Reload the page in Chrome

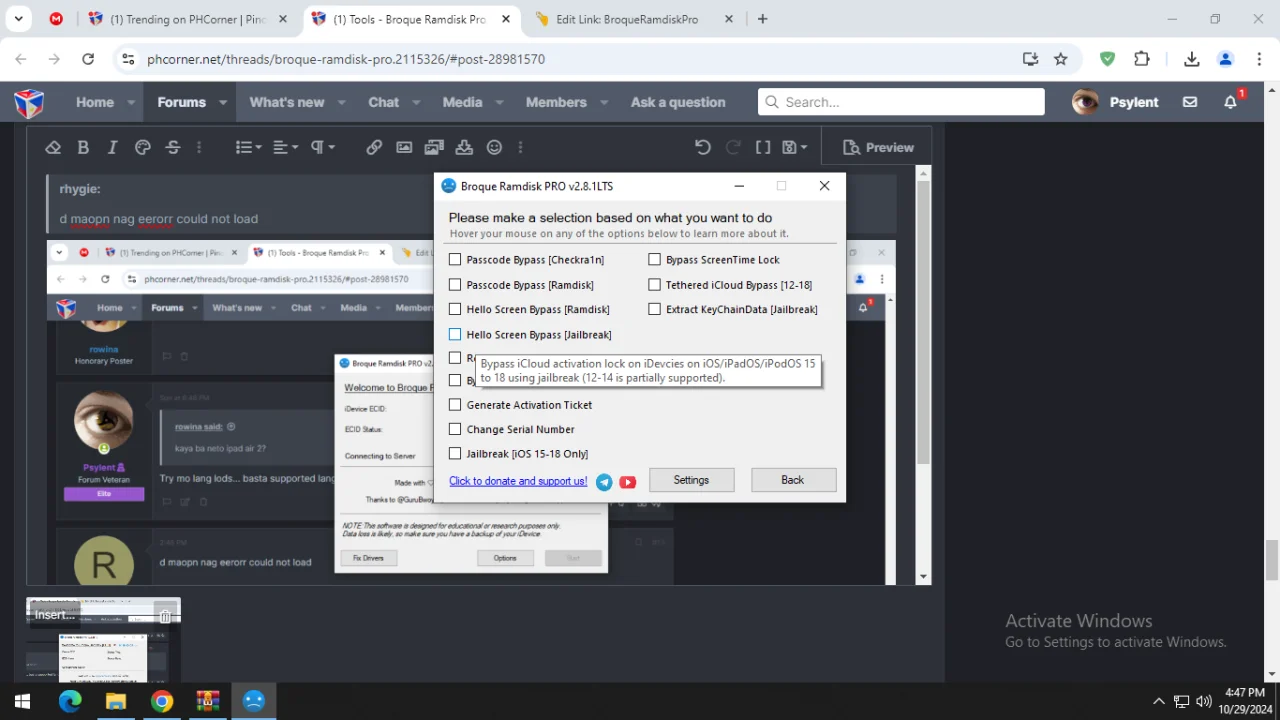pos(88,59)
